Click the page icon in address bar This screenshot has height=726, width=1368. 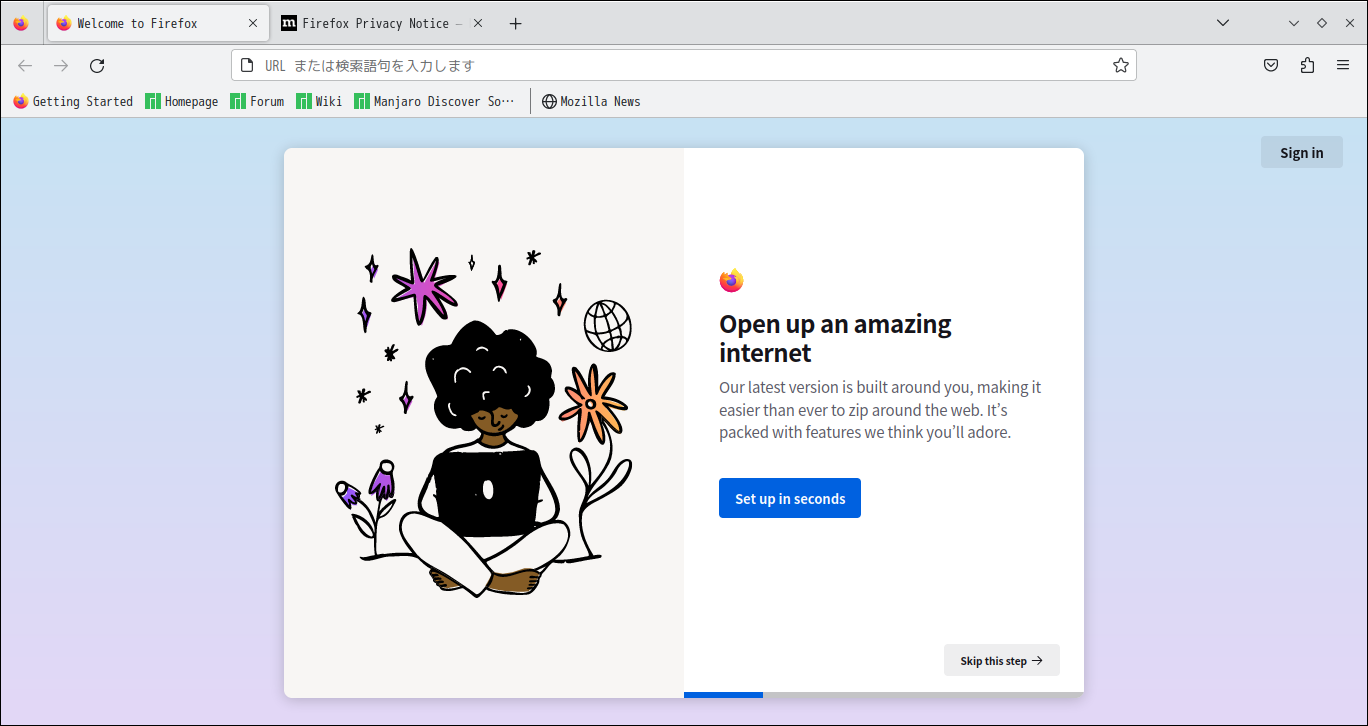pos(247,66)
